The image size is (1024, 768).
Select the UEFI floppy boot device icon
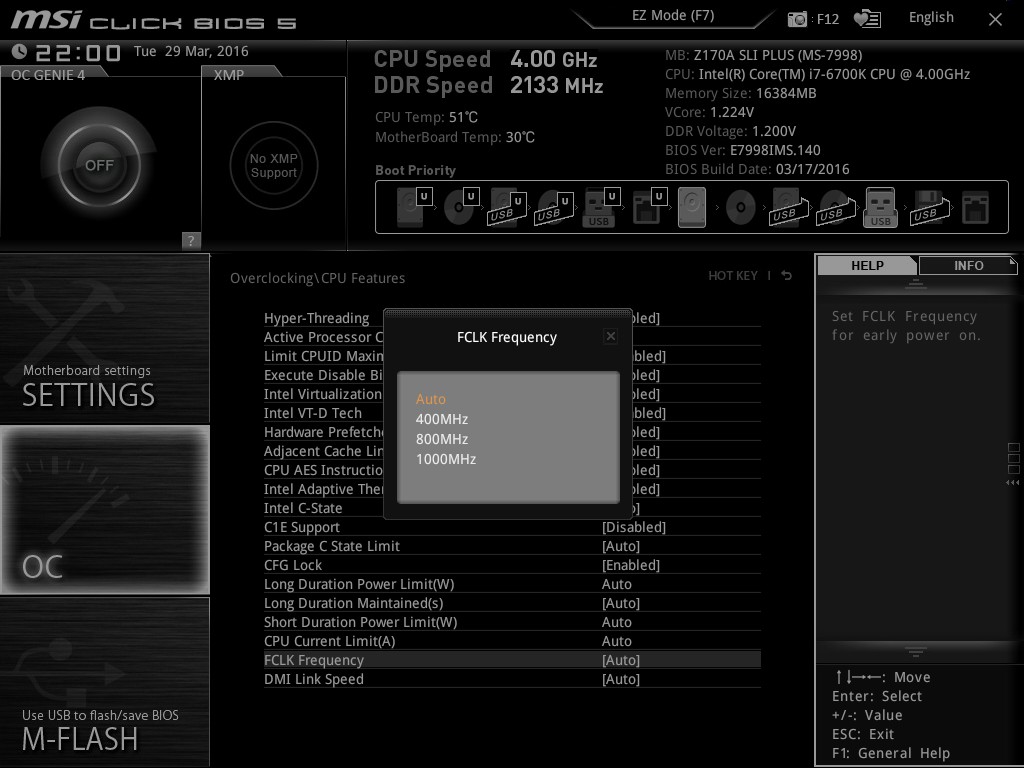(x=648, y=207)
